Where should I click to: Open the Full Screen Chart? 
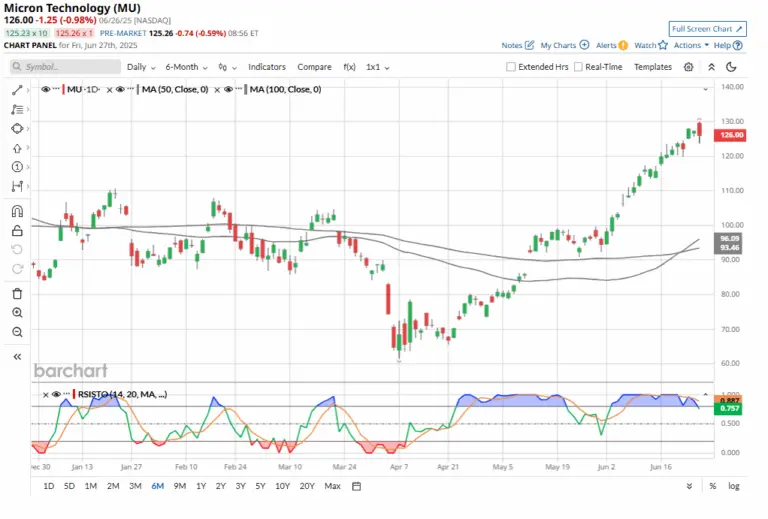pyautogui.click(x=707, y=29)
